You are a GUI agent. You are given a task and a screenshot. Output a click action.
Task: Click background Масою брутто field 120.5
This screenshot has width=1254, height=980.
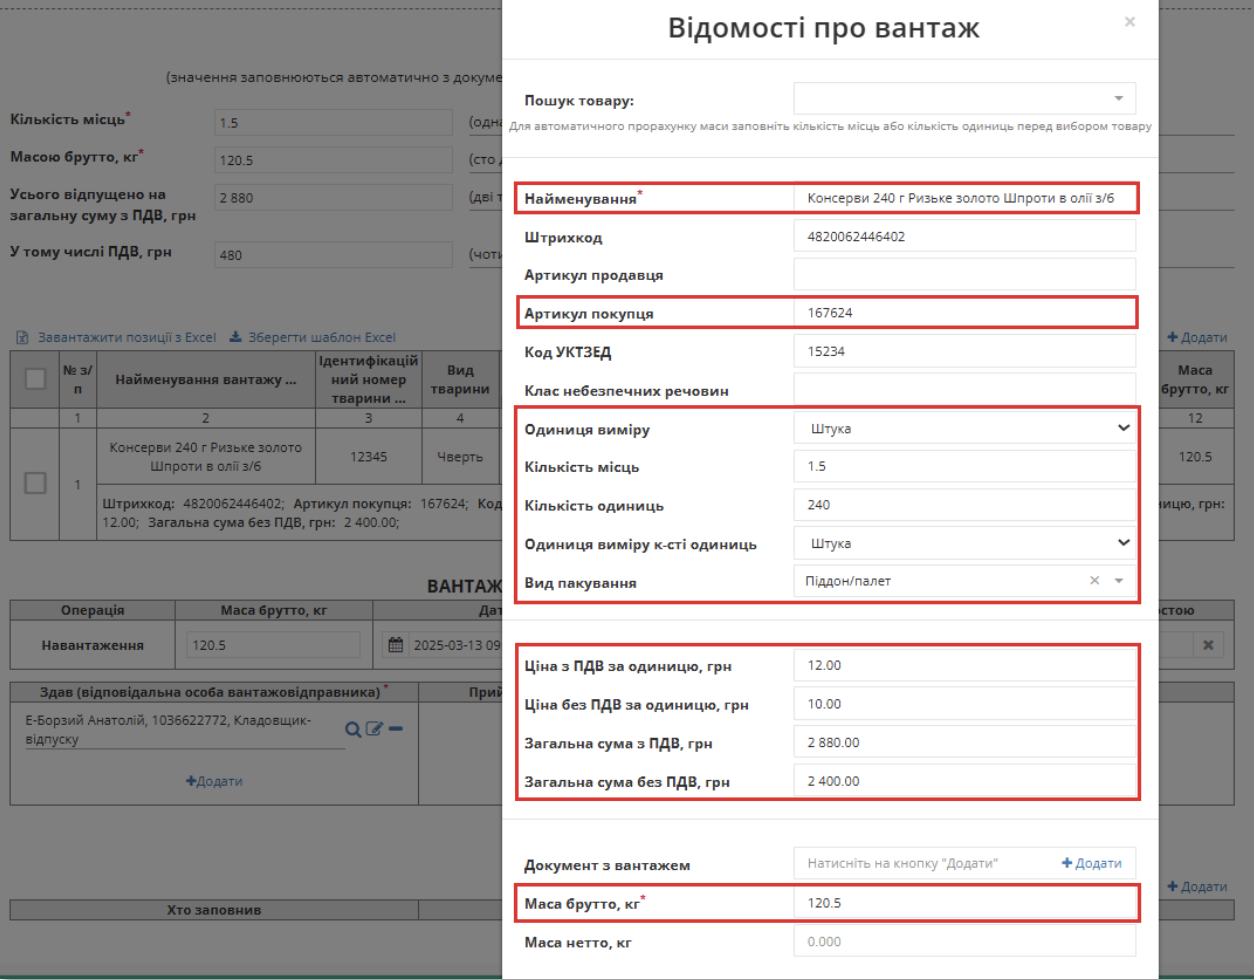[x=335, y=160]
